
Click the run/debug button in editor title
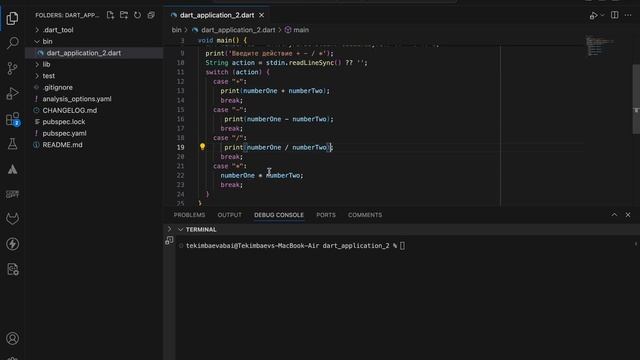[x=593, y=16]
